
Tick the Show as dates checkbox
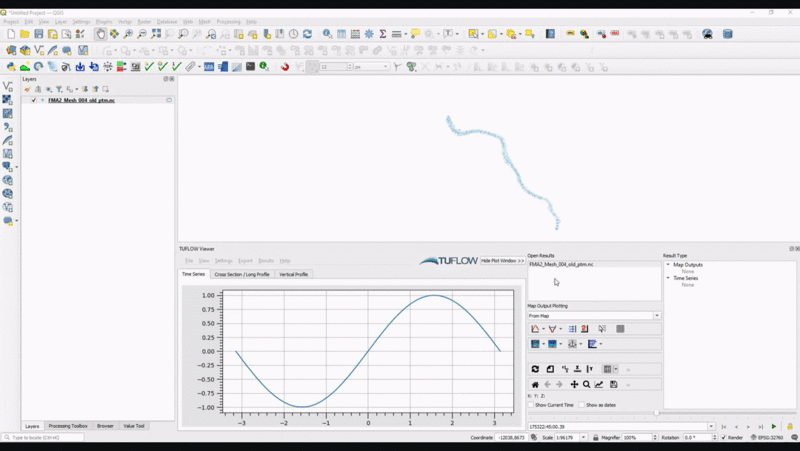tap(582, 405)
